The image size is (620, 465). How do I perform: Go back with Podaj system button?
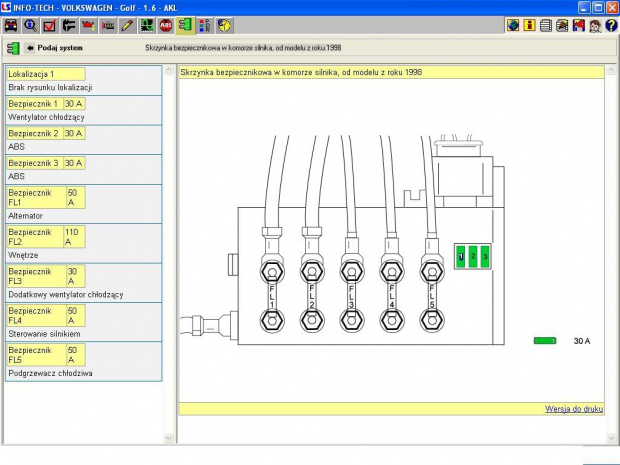click(53, 48)
